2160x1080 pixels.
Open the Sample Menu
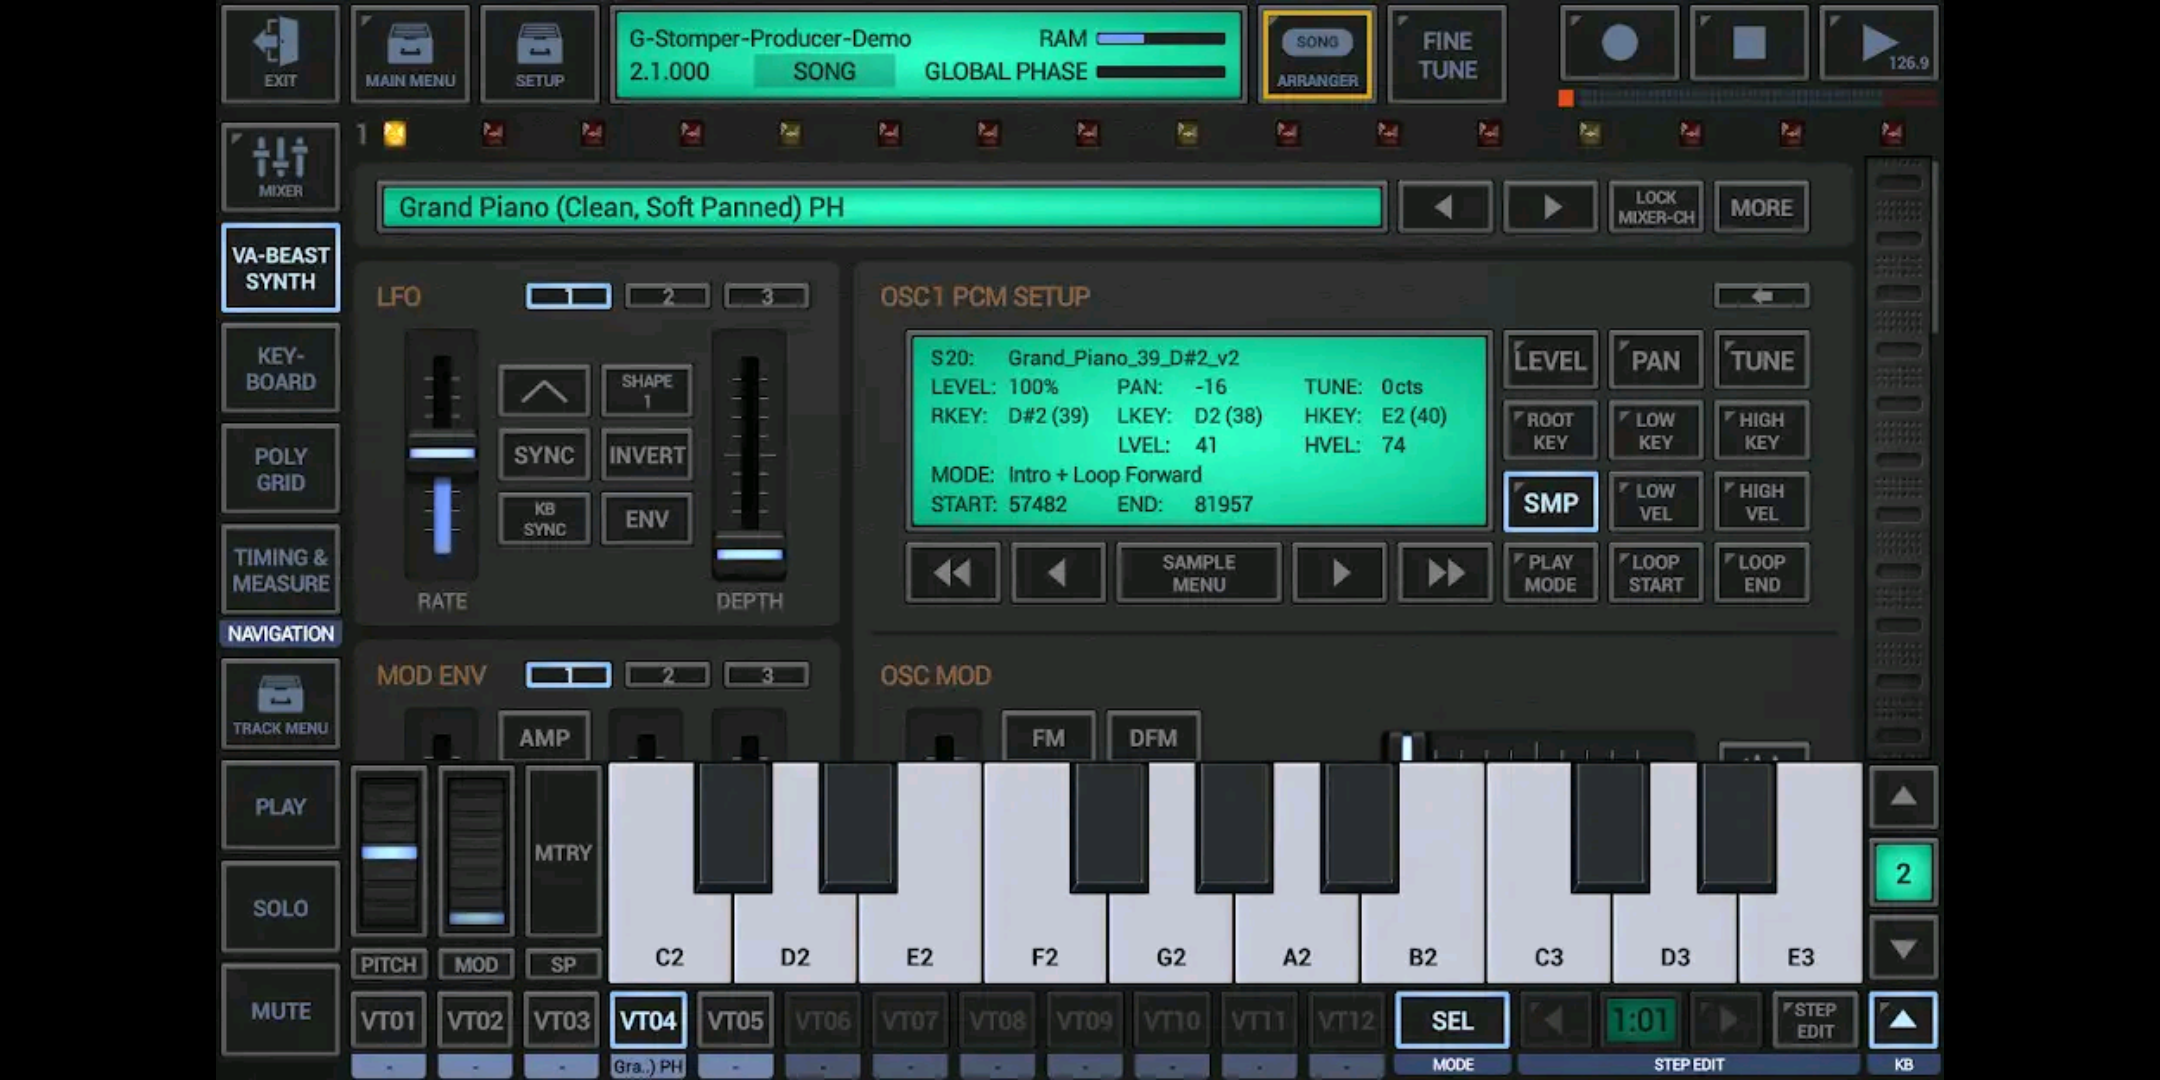(1198, 572)
